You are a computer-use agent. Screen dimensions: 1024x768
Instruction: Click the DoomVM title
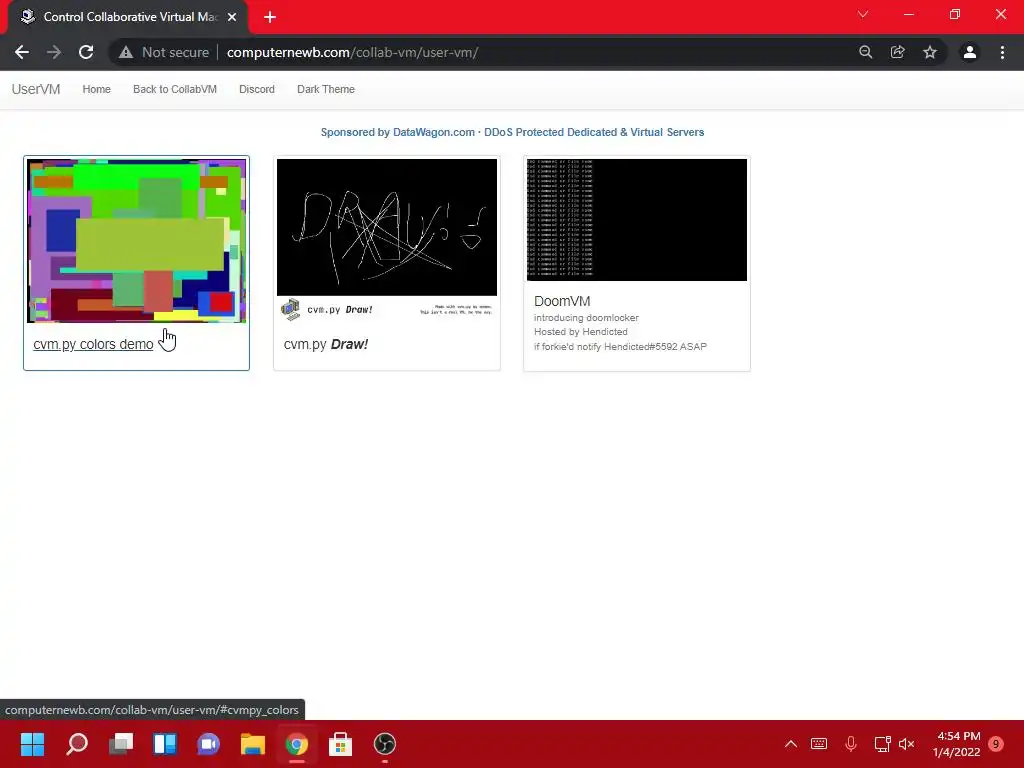[562, 301]
